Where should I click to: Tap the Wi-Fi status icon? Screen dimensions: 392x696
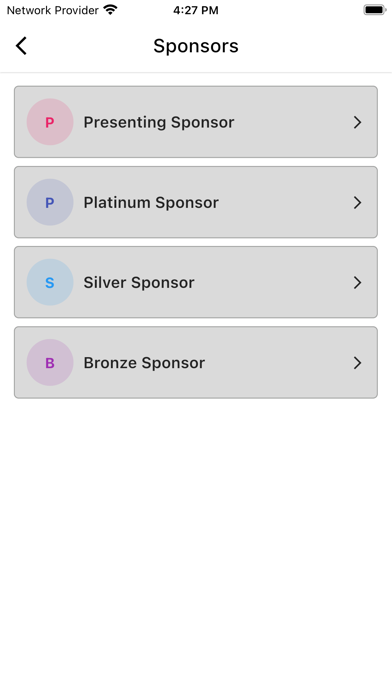pyautogui.click(x=110, y=10)
